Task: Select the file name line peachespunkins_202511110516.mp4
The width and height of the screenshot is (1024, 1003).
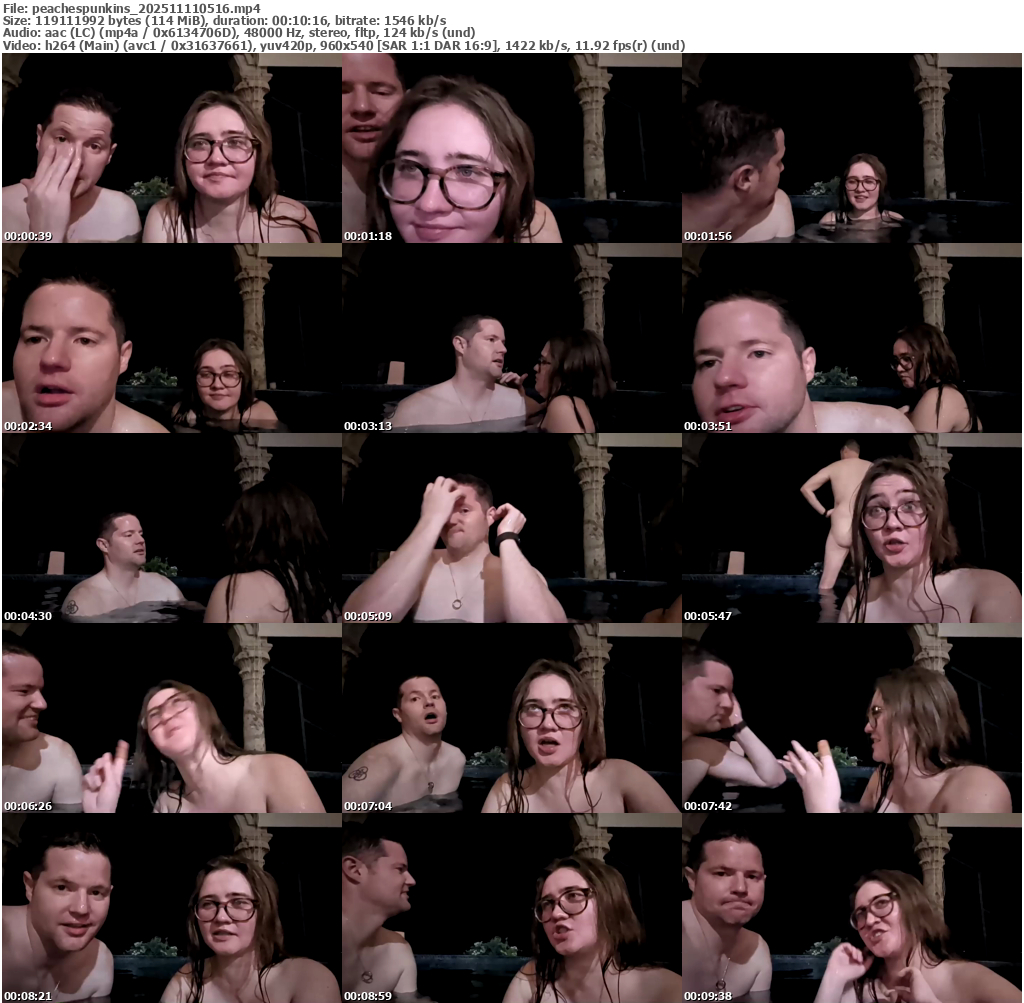Action: click(x=131, y=8)
